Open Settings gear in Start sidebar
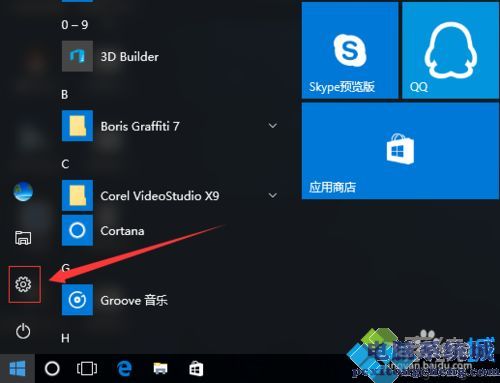Viewport: 500px width, 383px height. point(23,284)
